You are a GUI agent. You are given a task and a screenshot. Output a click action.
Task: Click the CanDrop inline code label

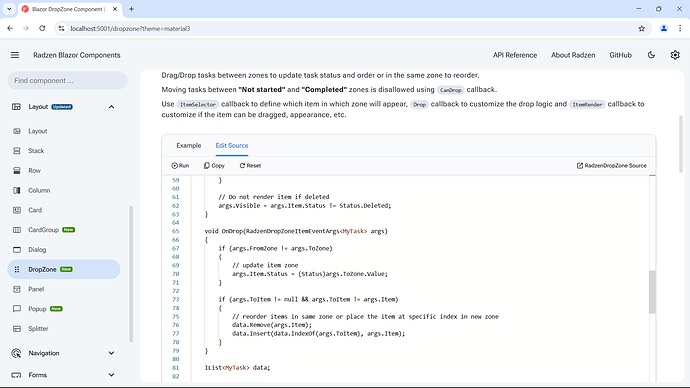point(451,90)
